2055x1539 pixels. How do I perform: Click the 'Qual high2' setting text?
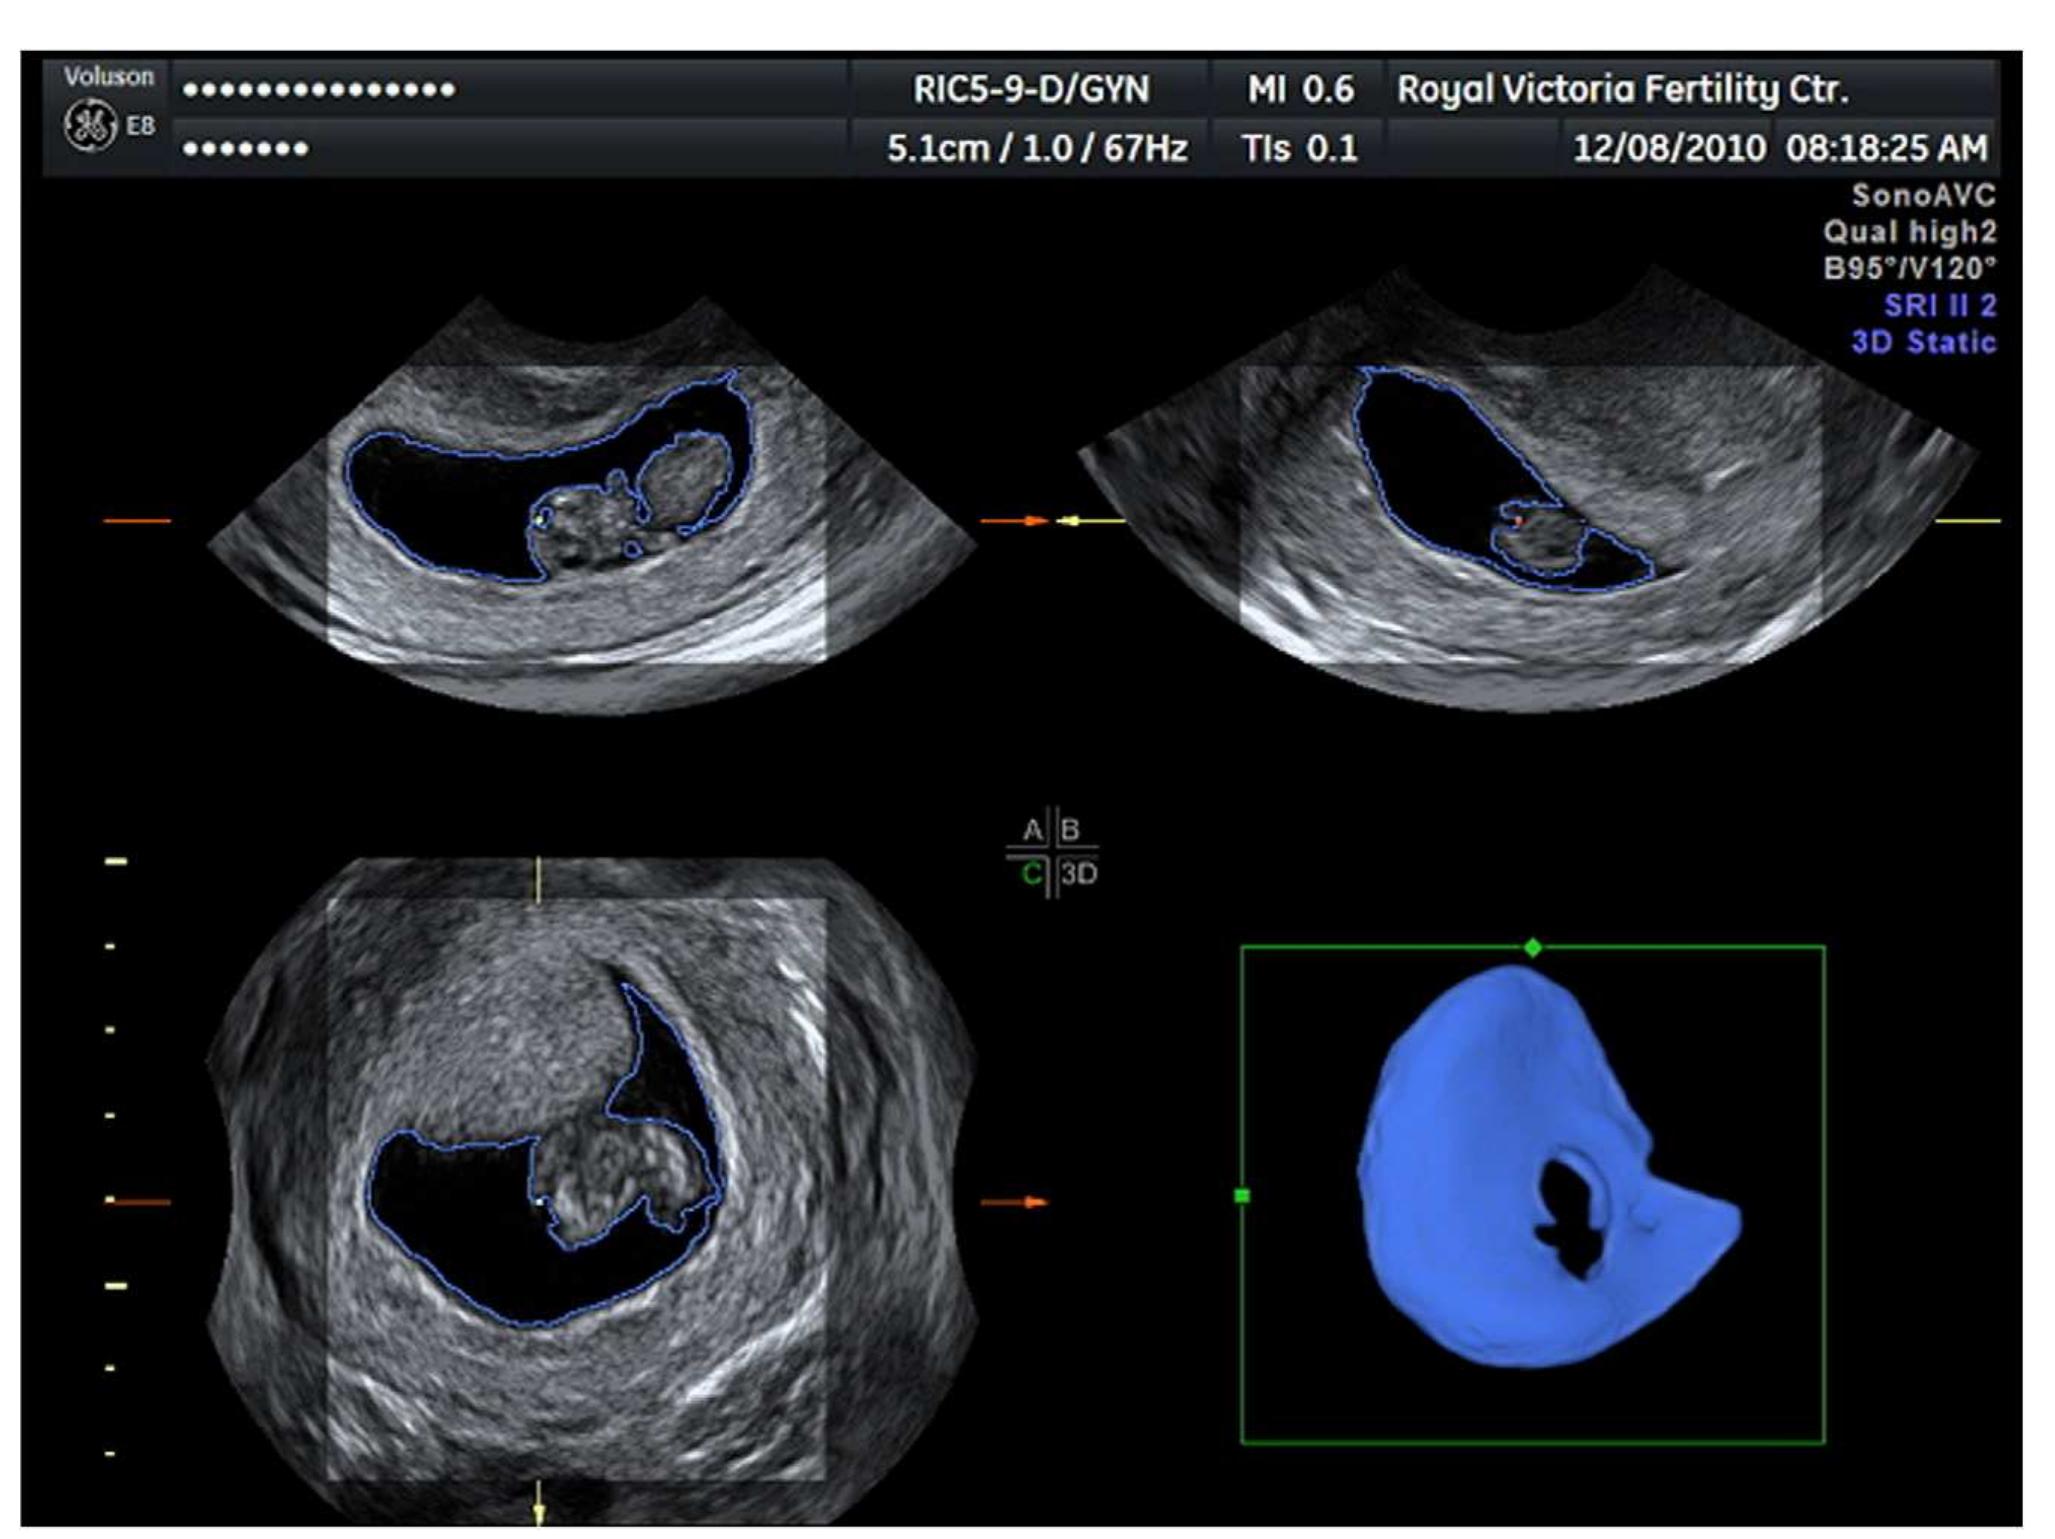(x=1909, y=232)
